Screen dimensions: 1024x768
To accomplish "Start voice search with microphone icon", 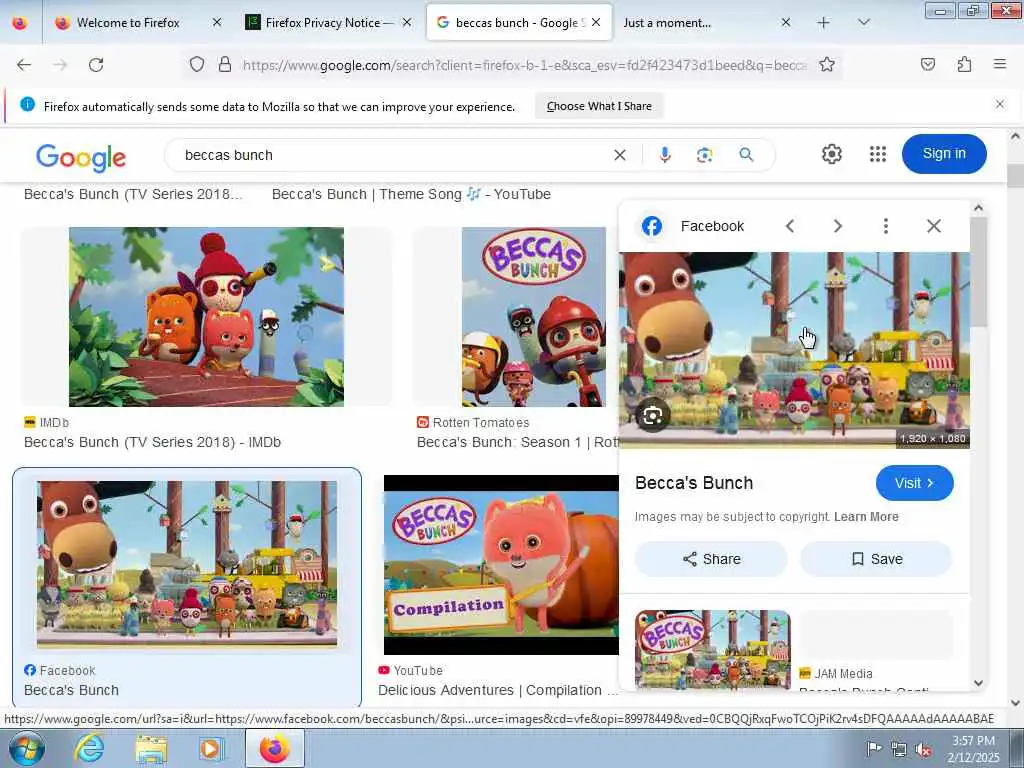I will (x=665, y=155).
